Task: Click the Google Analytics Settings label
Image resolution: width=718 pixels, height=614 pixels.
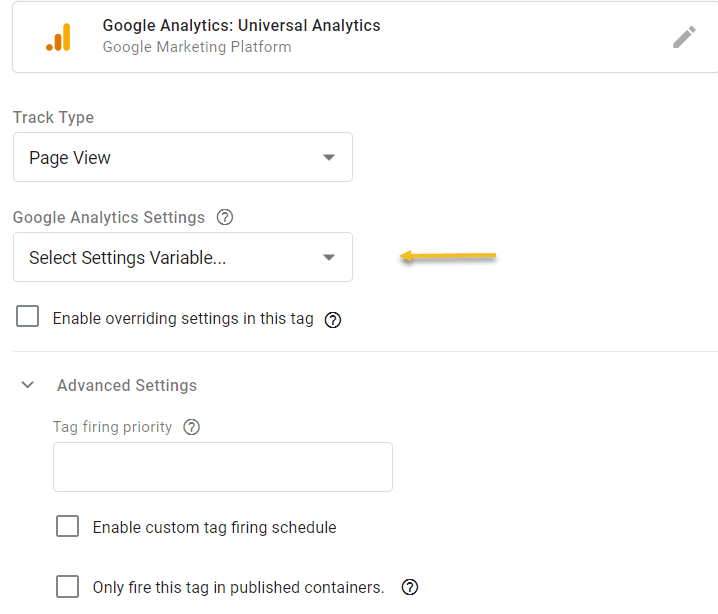Action: [x=109, y=217]
